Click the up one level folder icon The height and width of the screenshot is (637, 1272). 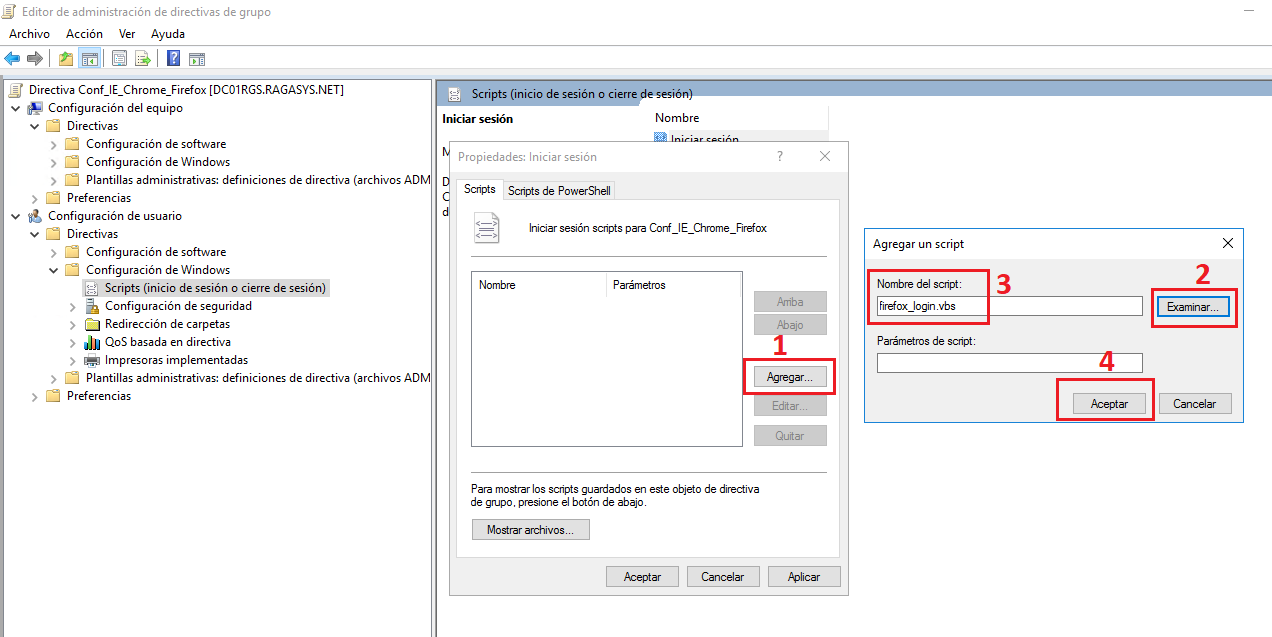point(65,57)
